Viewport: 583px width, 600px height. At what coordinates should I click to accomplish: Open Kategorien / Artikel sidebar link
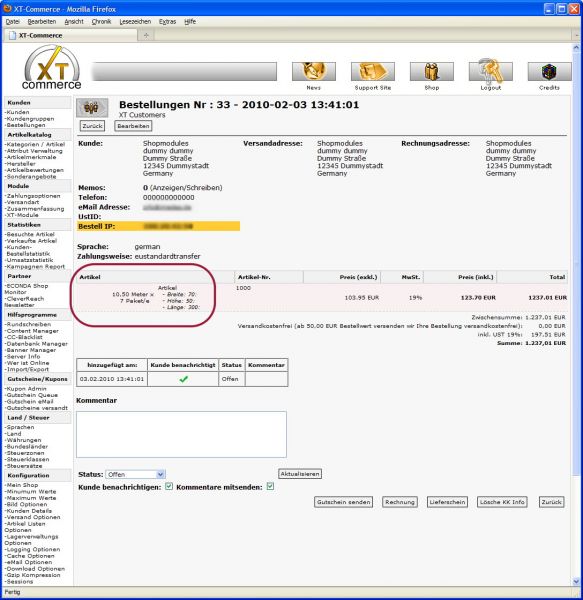coord(35,144)
